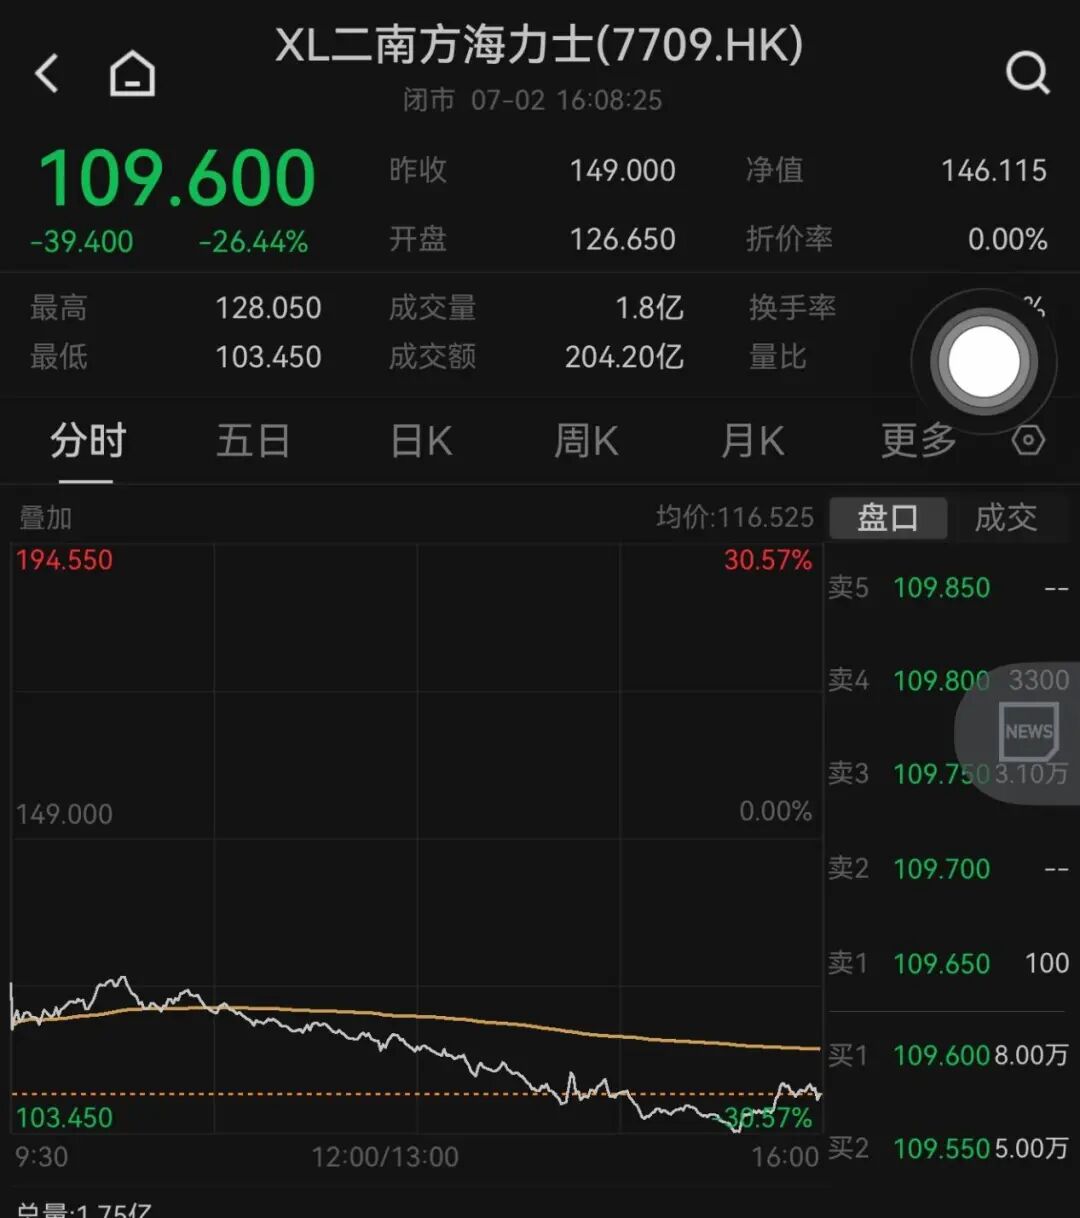Tap the floating round assistive button
1080x1218 pixels.
tap(984, 362)
